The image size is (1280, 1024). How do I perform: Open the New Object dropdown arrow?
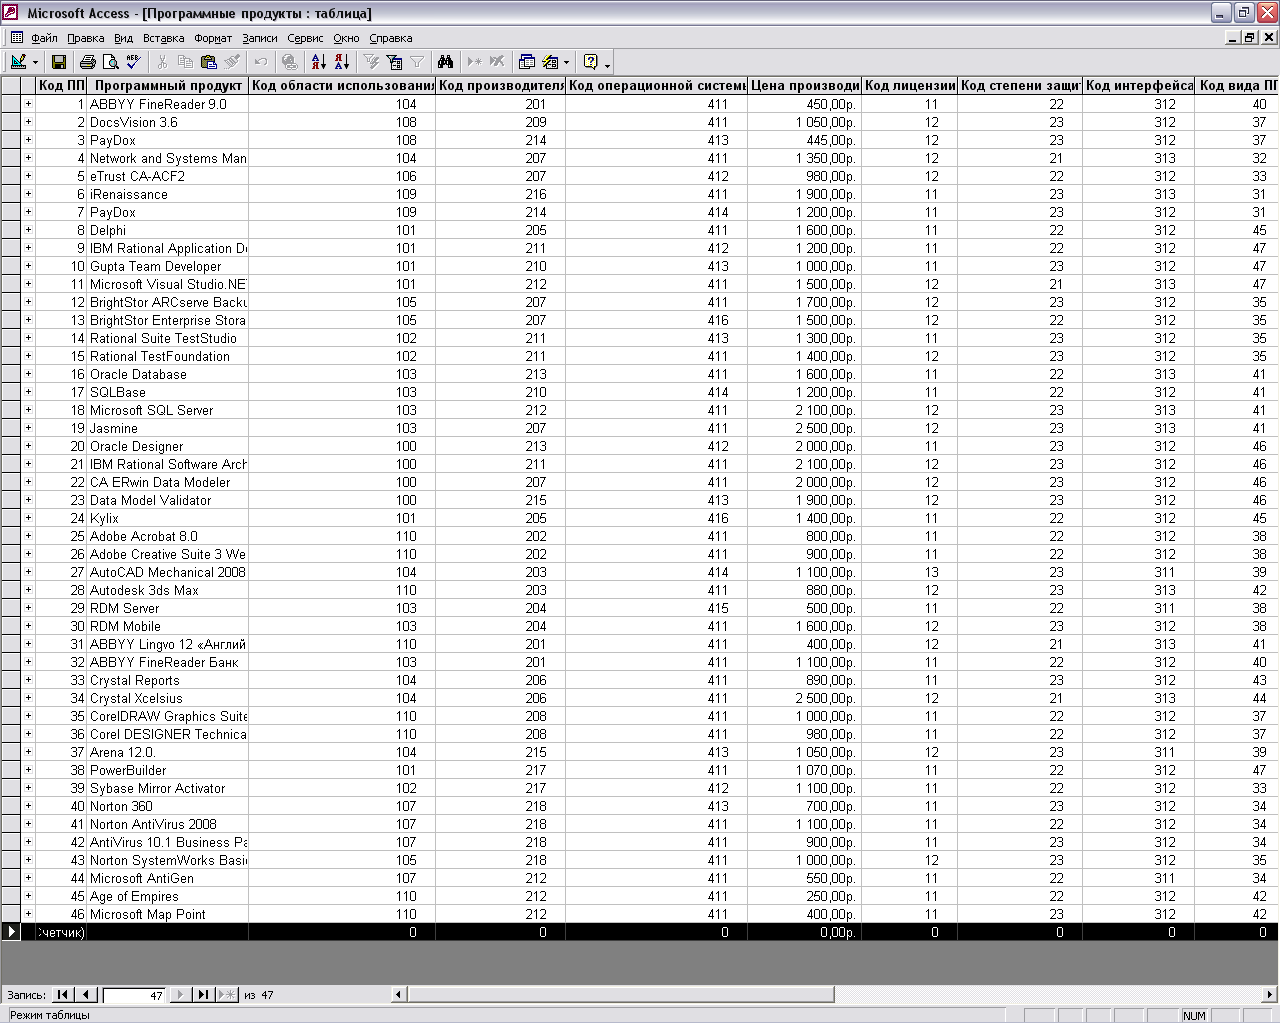566,62
